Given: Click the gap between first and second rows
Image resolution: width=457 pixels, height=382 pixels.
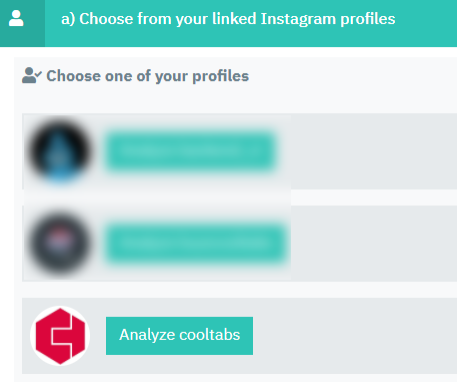Looking at the screenshot, I should pos(239,197).
